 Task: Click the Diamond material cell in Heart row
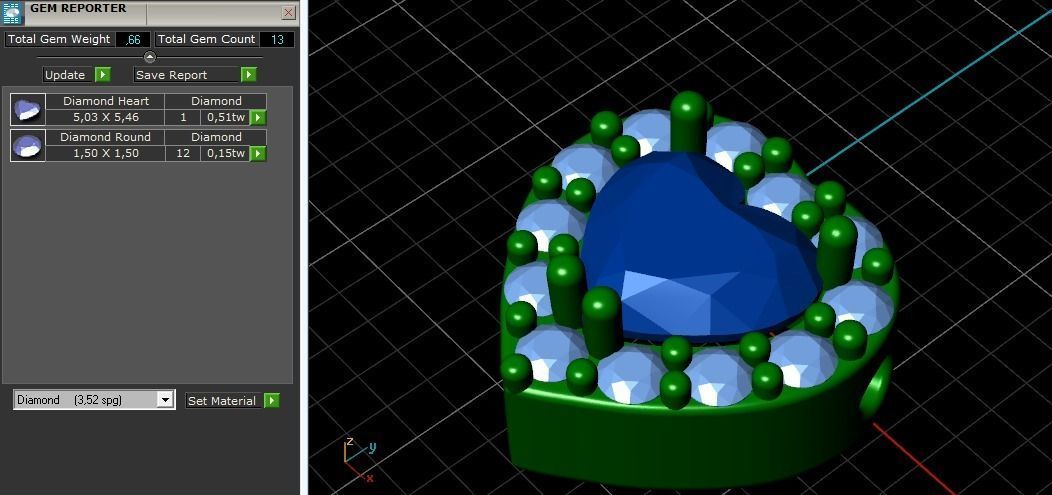point(216,101)
